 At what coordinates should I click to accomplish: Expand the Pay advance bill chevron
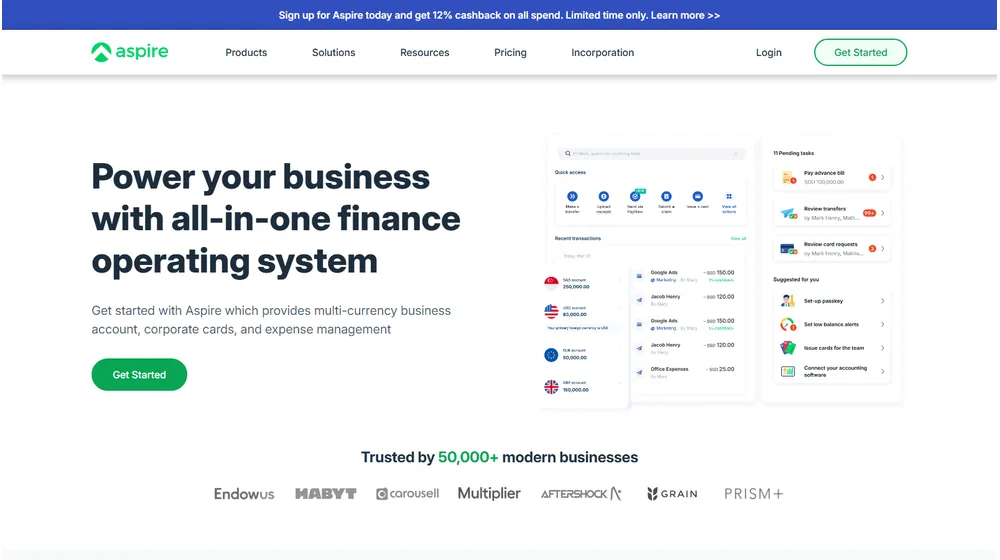click(x=883, y=177)
